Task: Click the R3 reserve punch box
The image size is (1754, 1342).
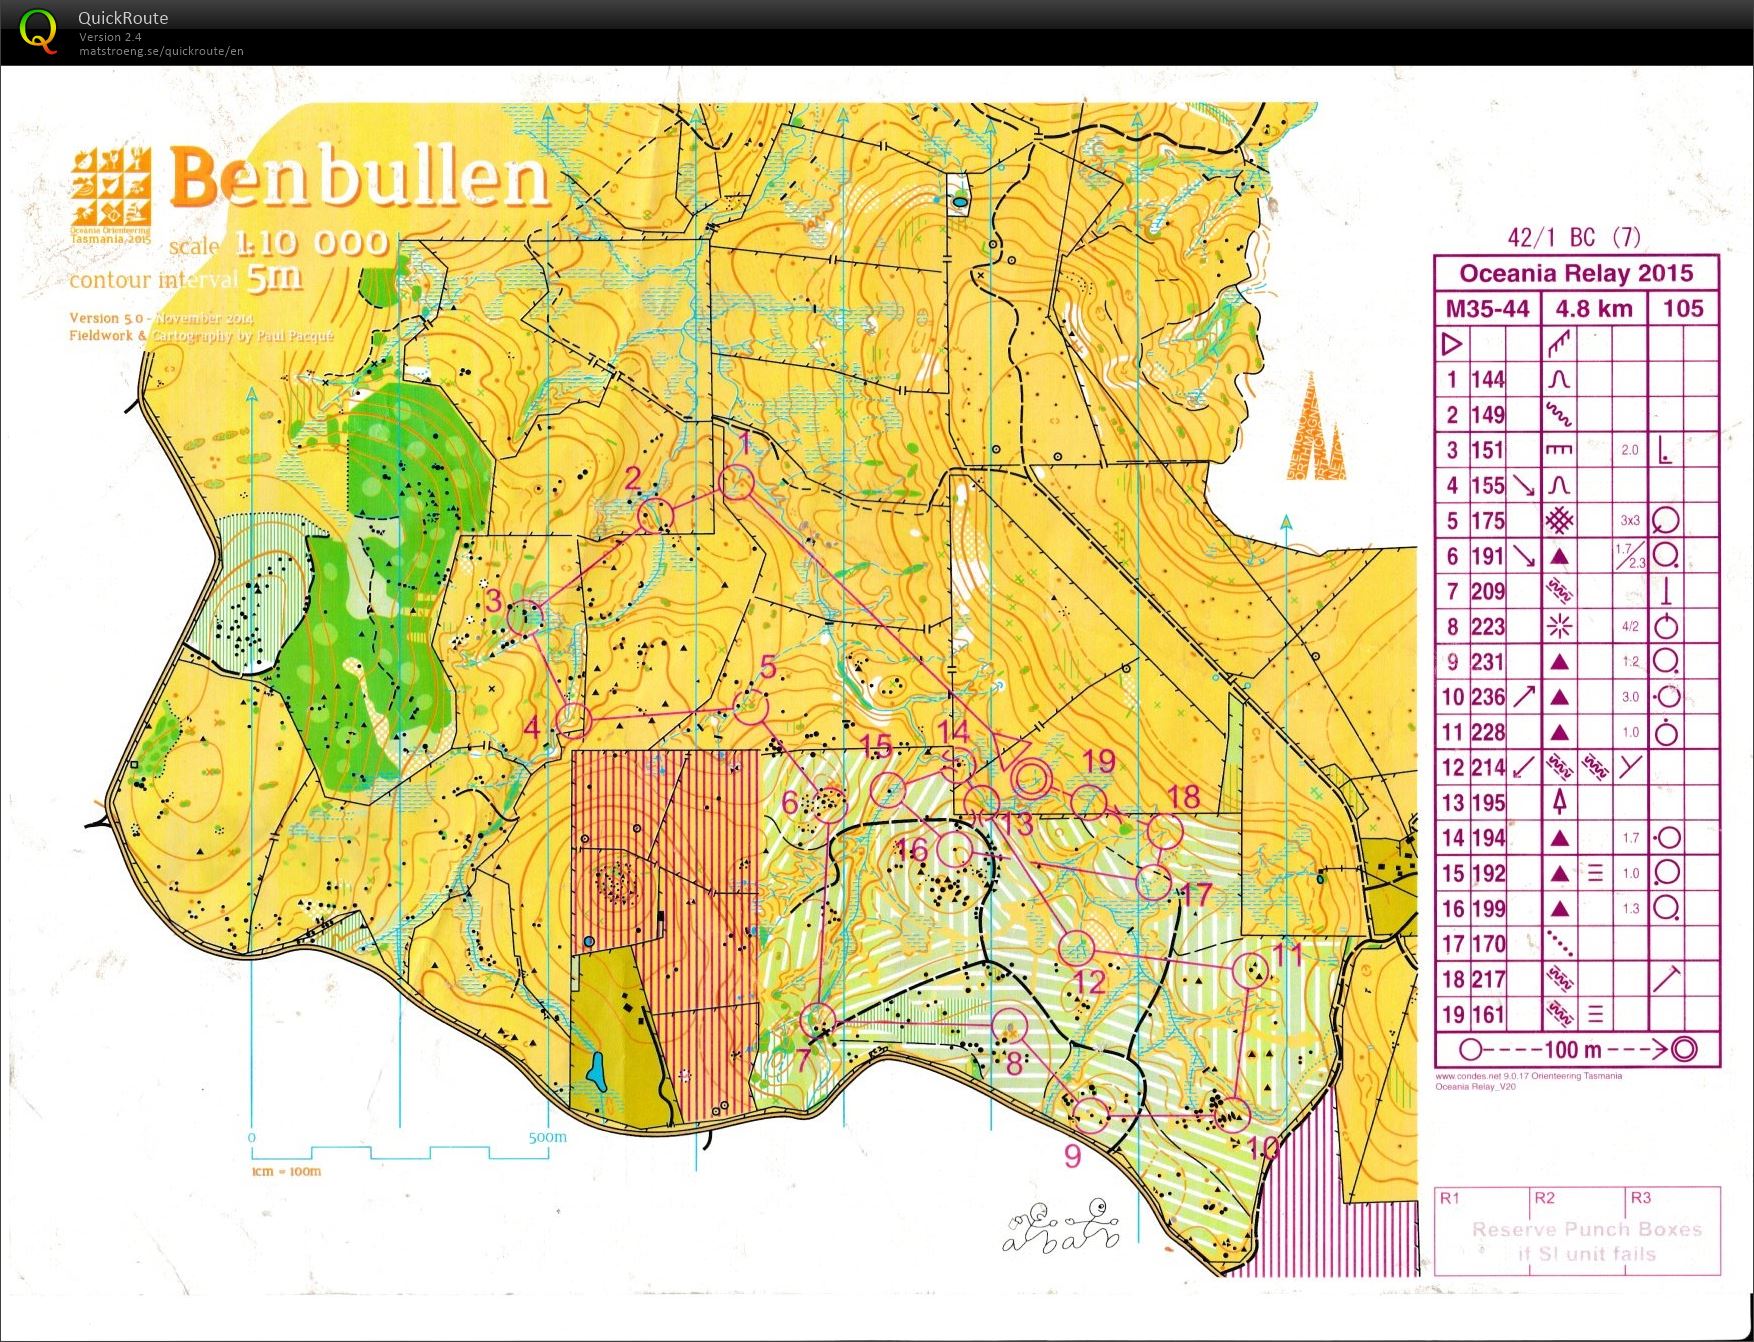Action: pyautogui.click(x=1672, y=1230)
